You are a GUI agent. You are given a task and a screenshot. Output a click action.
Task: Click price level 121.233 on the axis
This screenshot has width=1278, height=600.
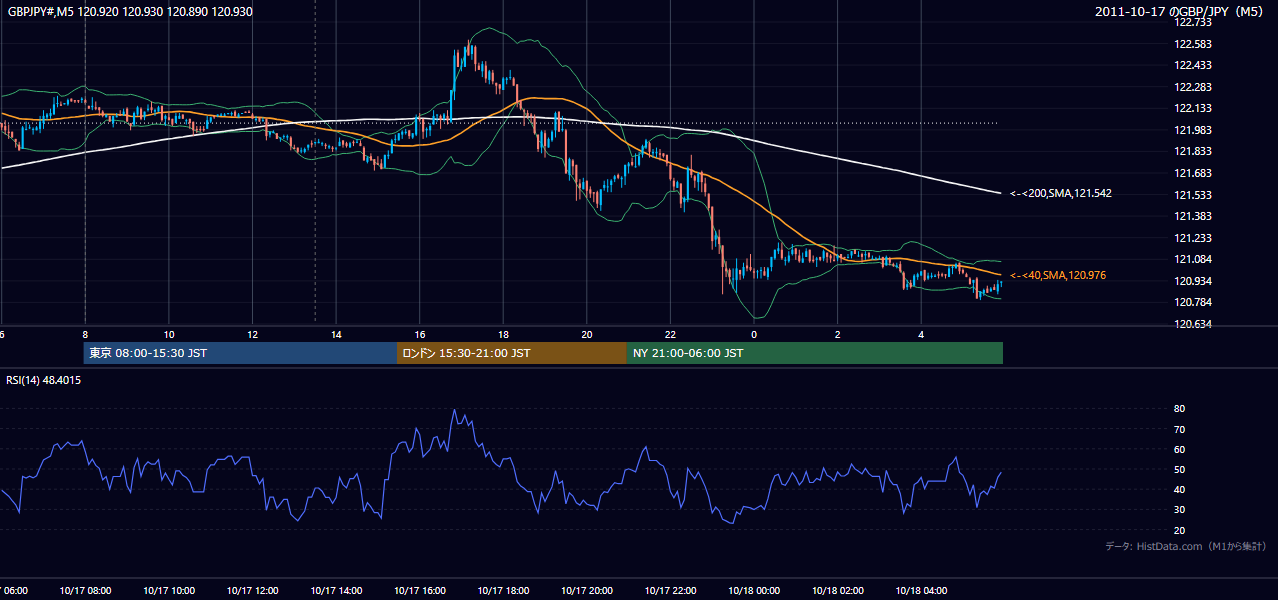click(1193, 238)
